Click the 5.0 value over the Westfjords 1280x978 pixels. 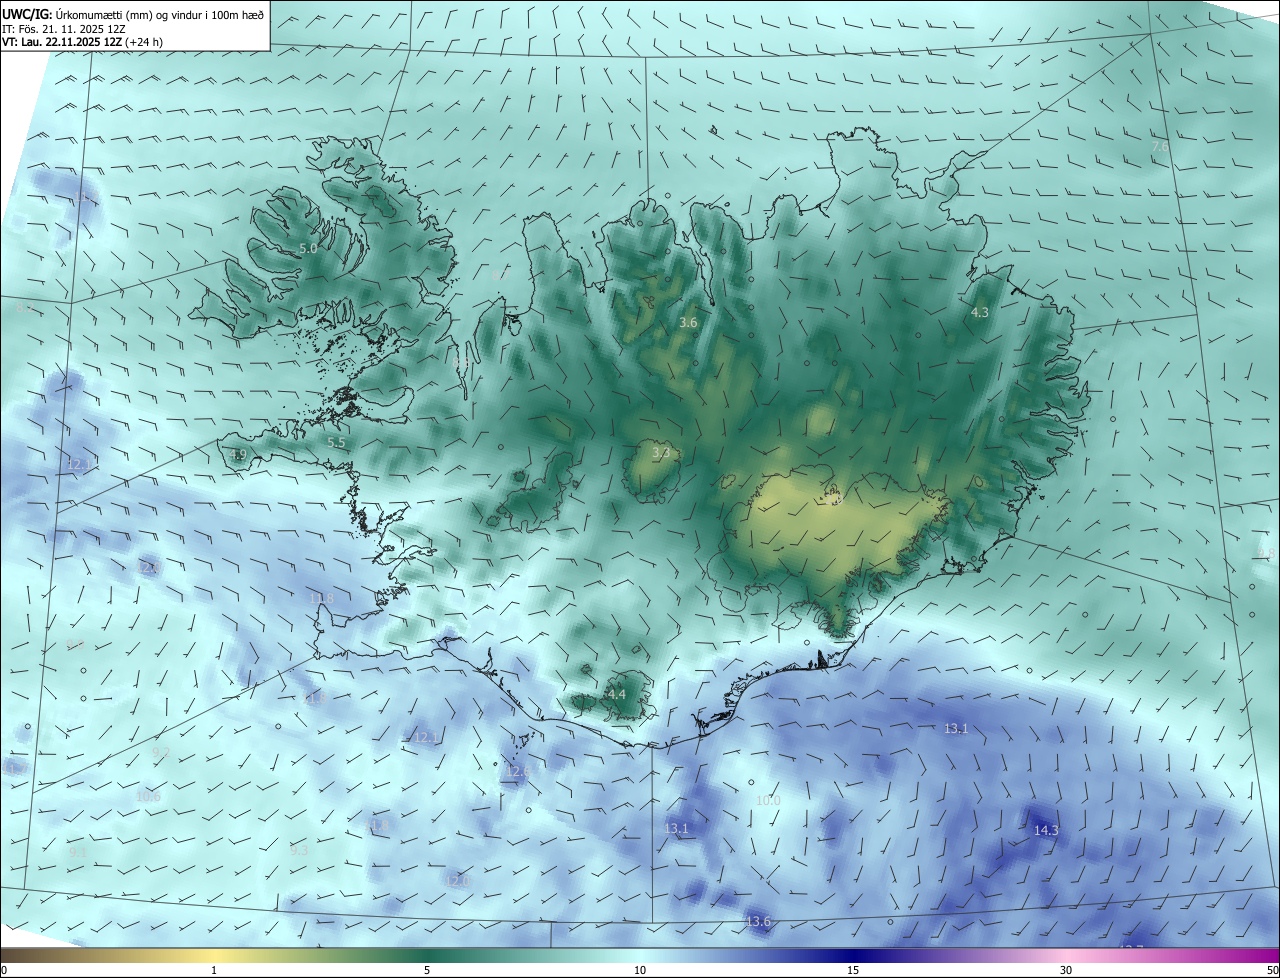click(x=308, y=248)
